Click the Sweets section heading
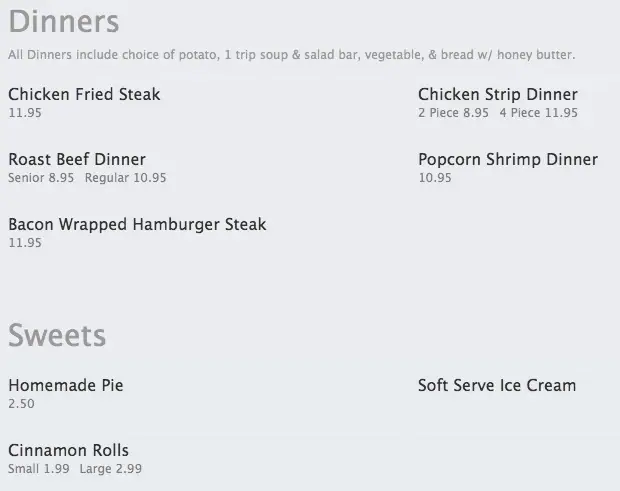The height and width of the screenshot is (491, 620). pyautogui.click(x=57, y=335)
